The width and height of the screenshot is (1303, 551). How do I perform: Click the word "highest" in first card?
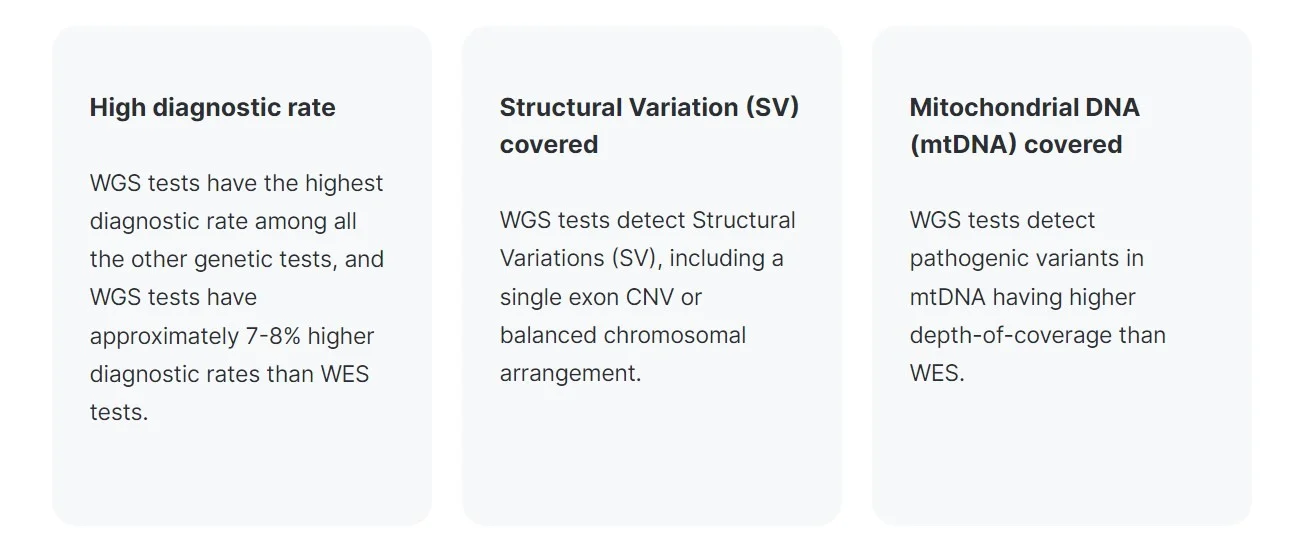(344, 184)
